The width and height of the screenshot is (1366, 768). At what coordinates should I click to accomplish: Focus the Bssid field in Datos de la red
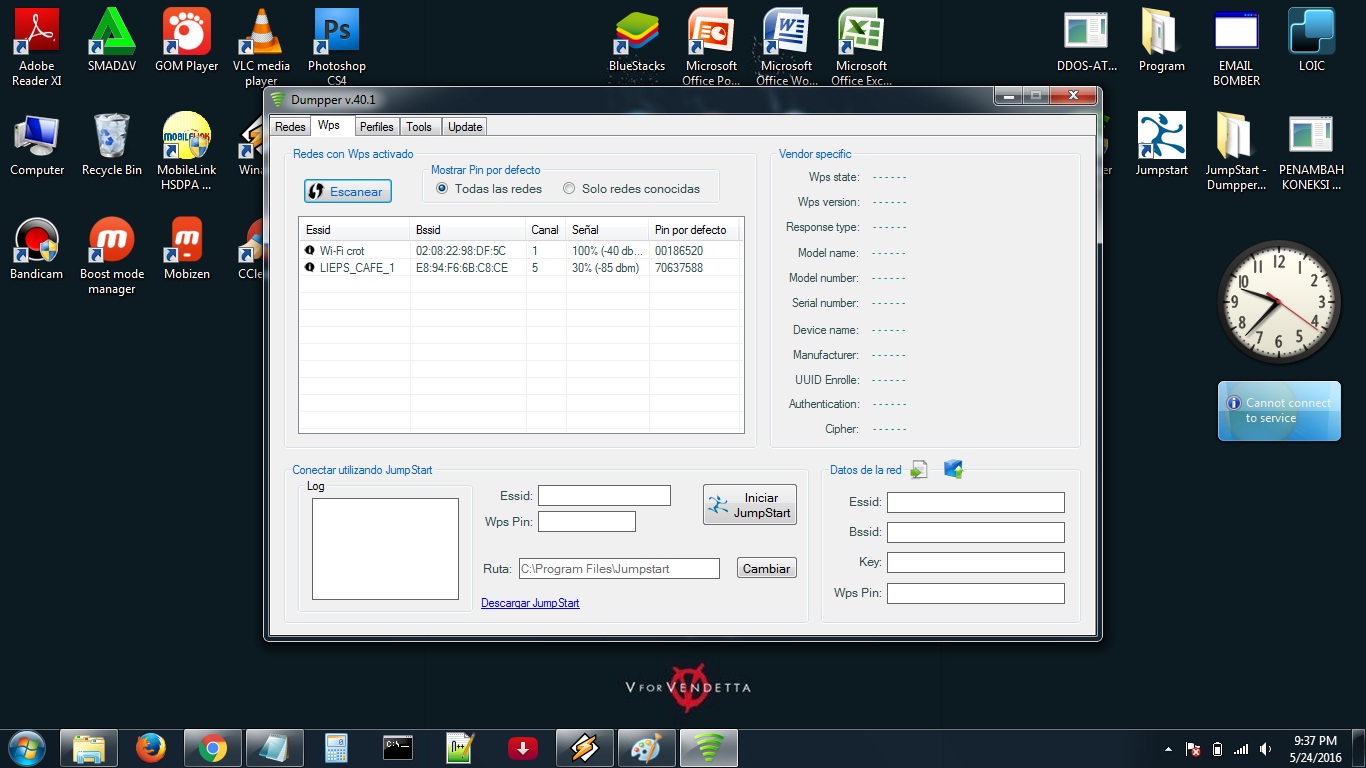coord(976,532)
